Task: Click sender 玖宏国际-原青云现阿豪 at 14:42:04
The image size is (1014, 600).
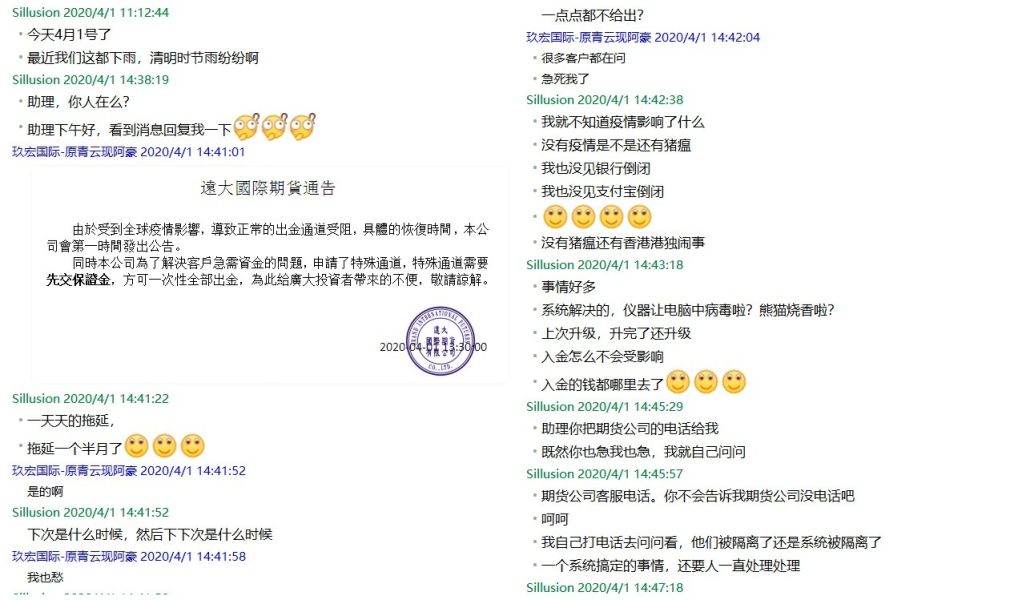Action: [x=588, y=38]
